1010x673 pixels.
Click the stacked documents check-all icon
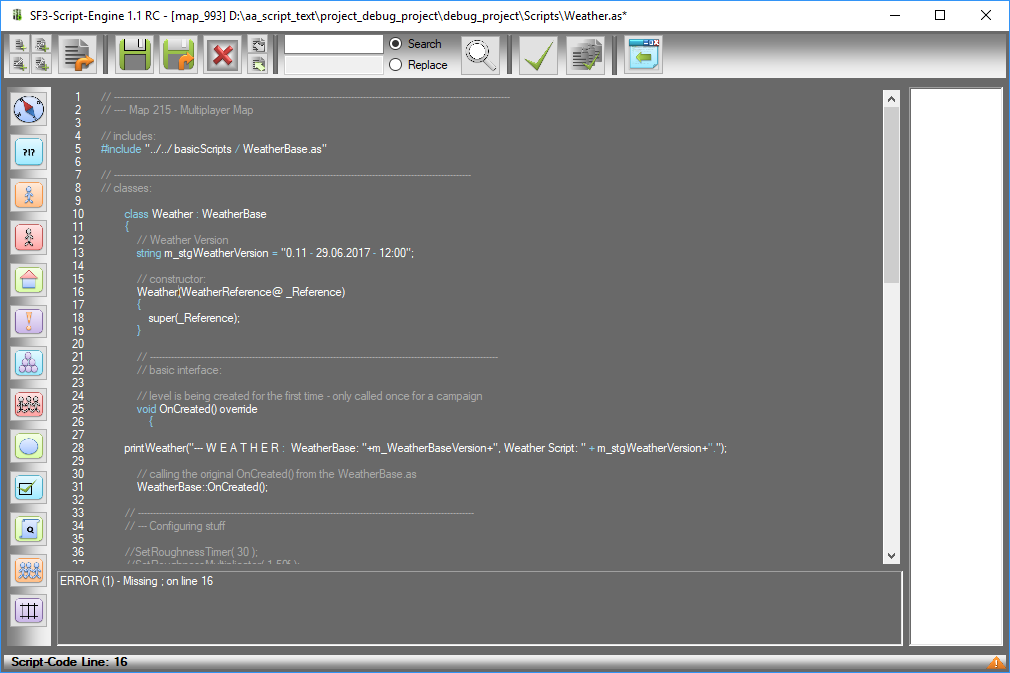586,55
